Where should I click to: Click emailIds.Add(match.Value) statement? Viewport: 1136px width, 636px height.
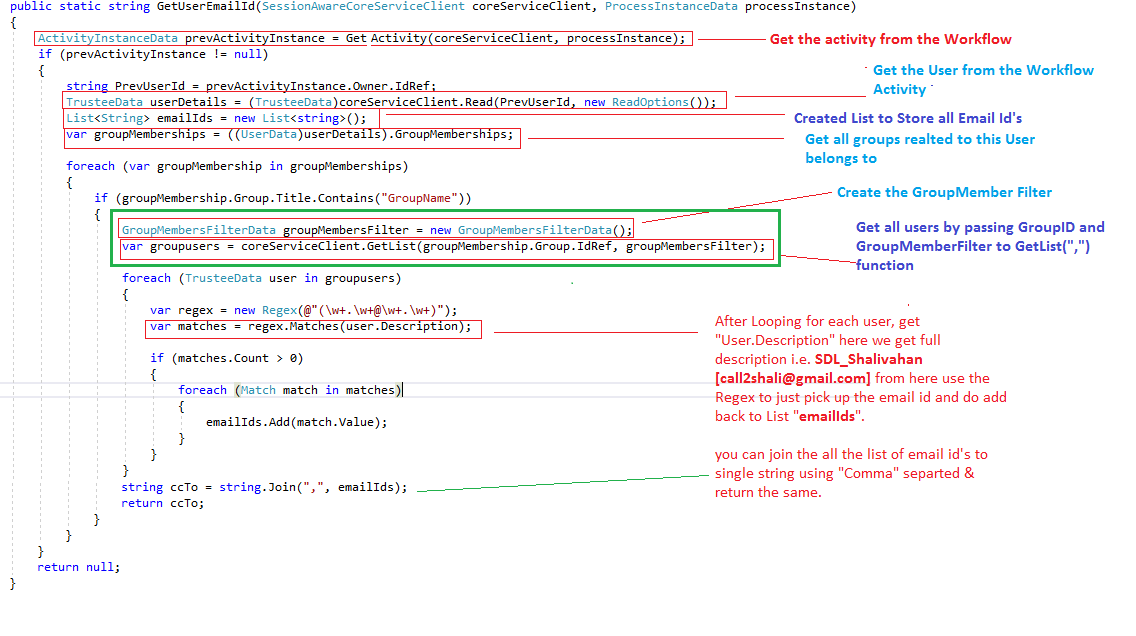(296, 422)
